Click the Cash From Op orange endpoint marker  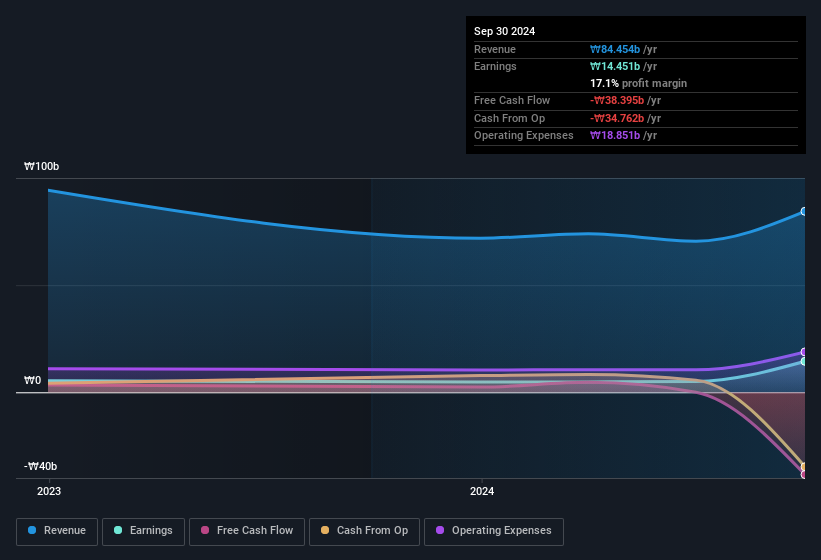click(804, 466)
